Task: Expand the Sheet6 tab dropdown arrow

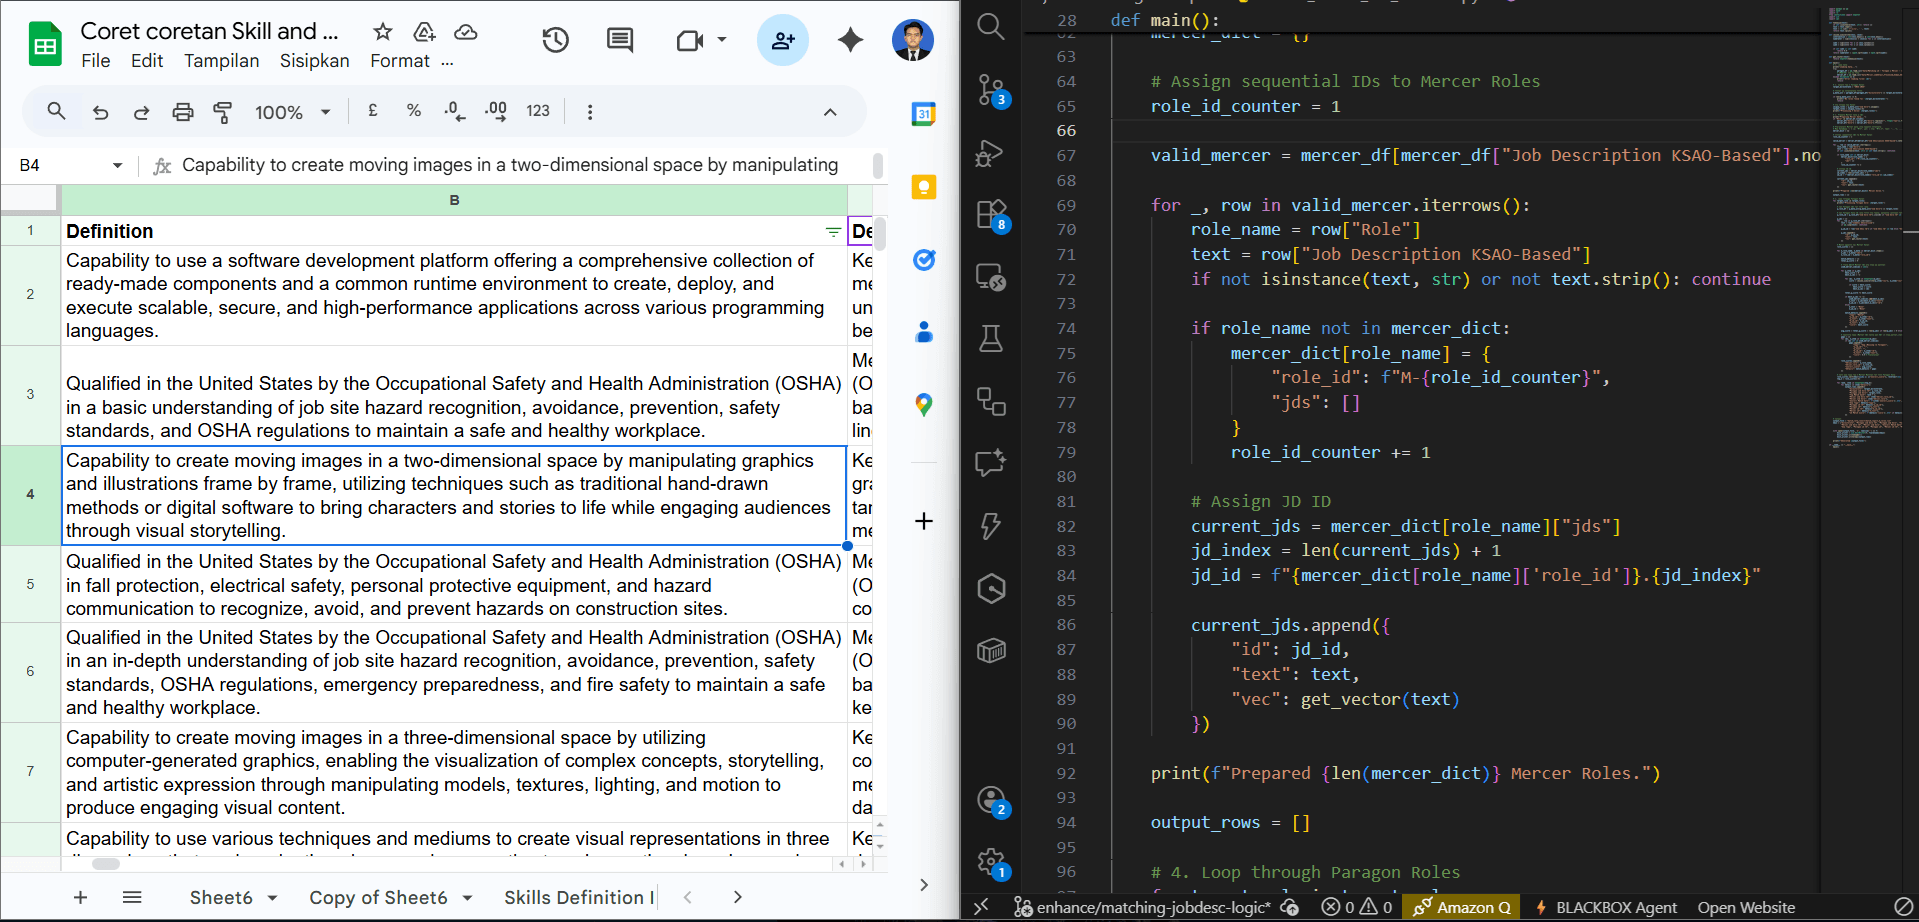Action: pos(272,898)
